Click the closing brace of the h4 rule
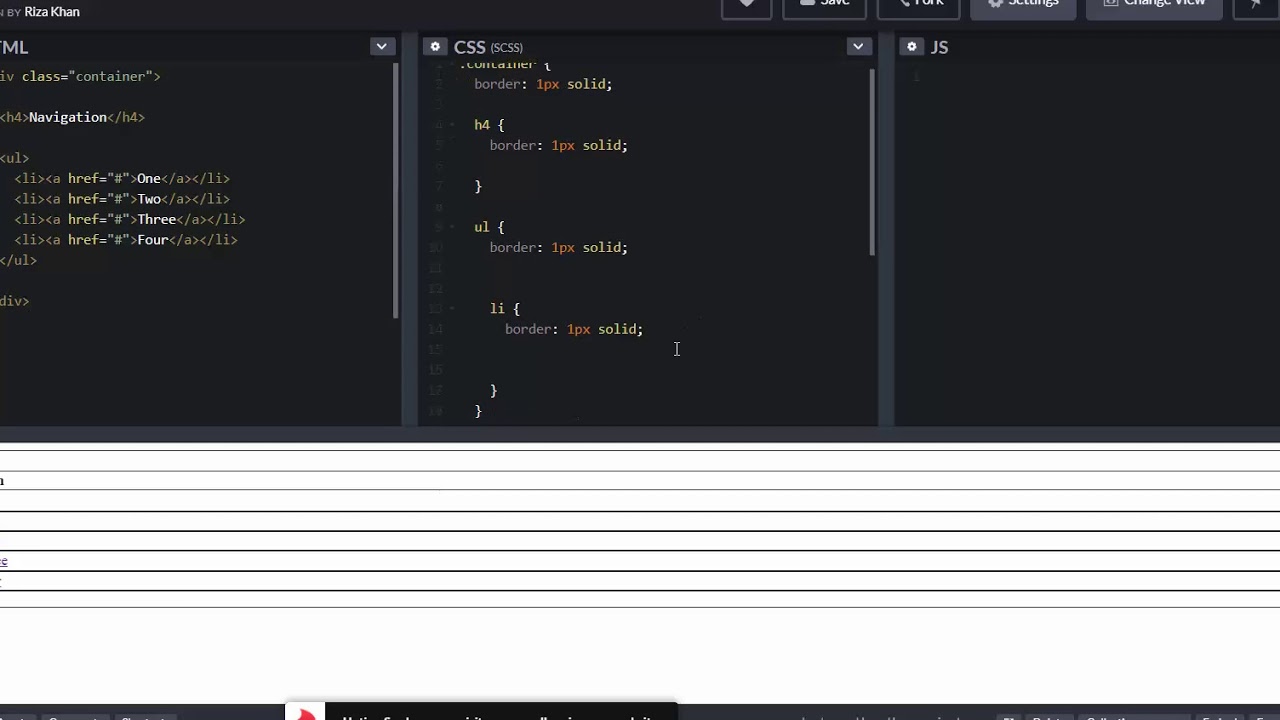Screen dimensions: 1280x720 478,186
